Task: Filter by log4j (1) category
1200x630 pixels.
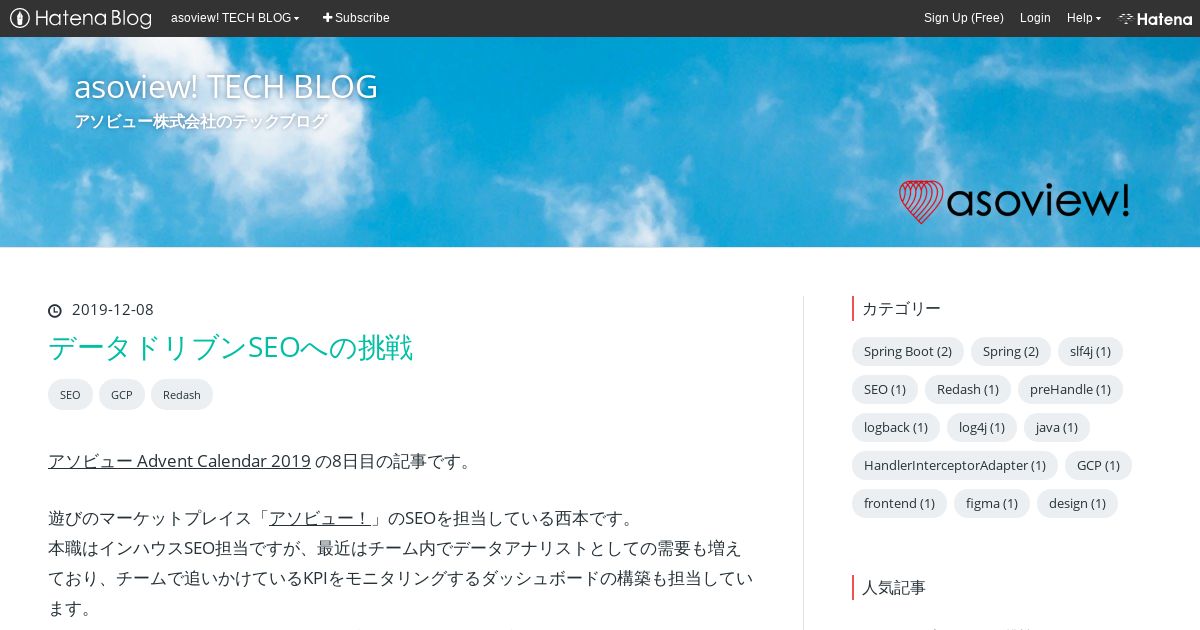Action: coord(982,427)
